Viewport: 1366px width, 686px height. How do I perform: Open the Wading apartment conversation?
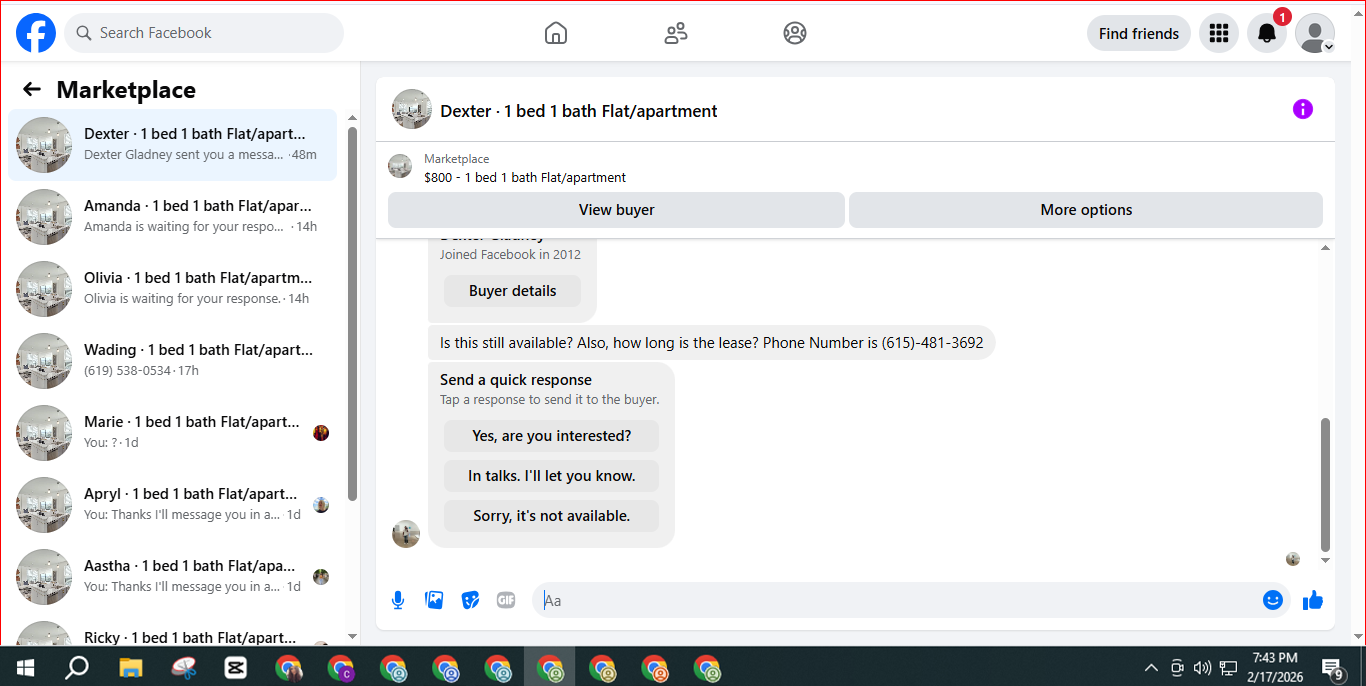click(x=173, y=360)
